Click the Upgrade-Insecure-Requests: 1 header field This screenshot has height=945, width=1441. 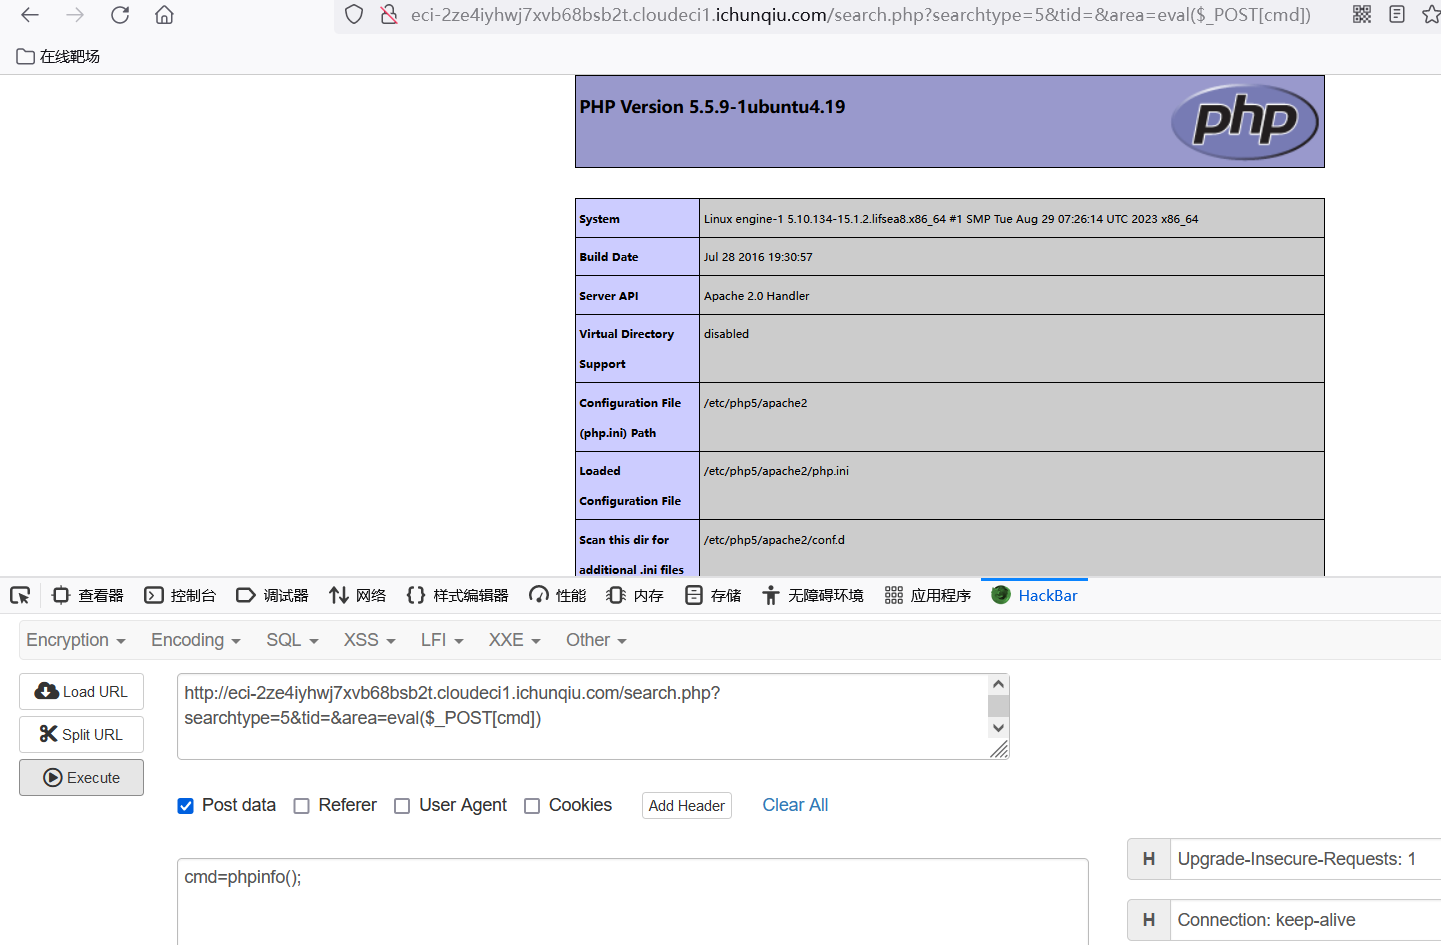[1306, 859]
